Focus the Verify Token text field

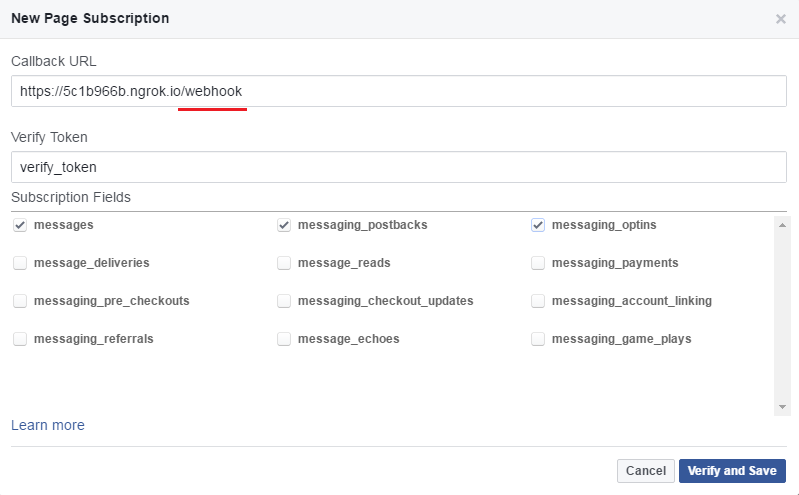click(399, 167)
